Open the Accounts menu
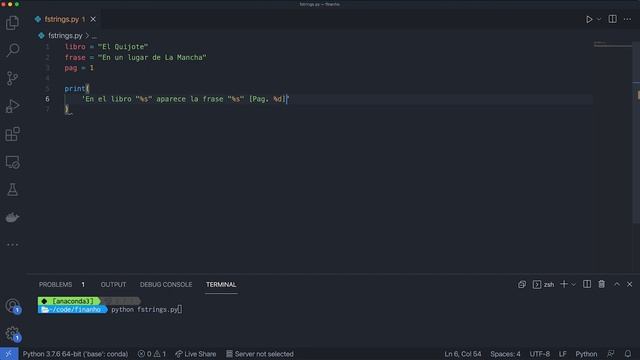The width and height of the screenshot is (640, 360). click(12, 305)
